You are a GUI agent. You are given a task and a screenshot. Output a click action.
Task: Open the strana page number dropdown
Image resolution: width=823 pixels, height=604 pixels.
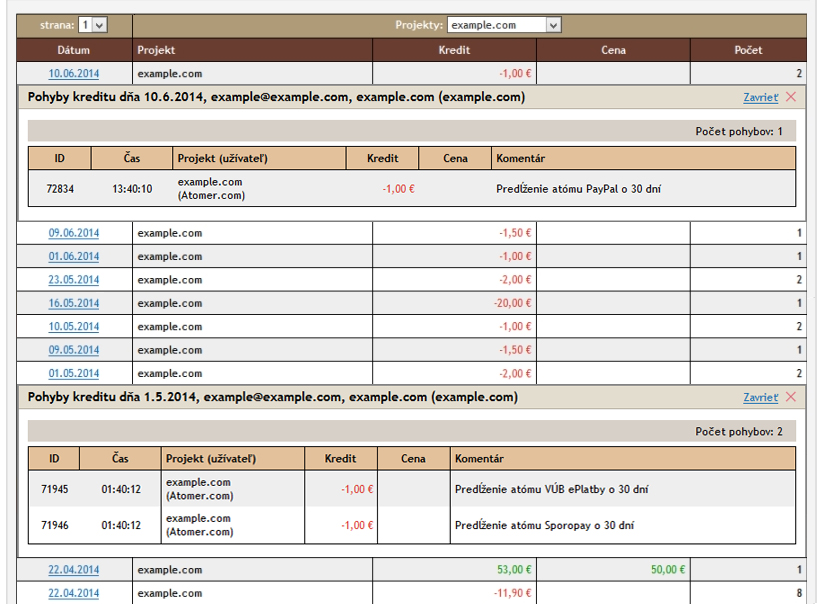tap(92, 25)
